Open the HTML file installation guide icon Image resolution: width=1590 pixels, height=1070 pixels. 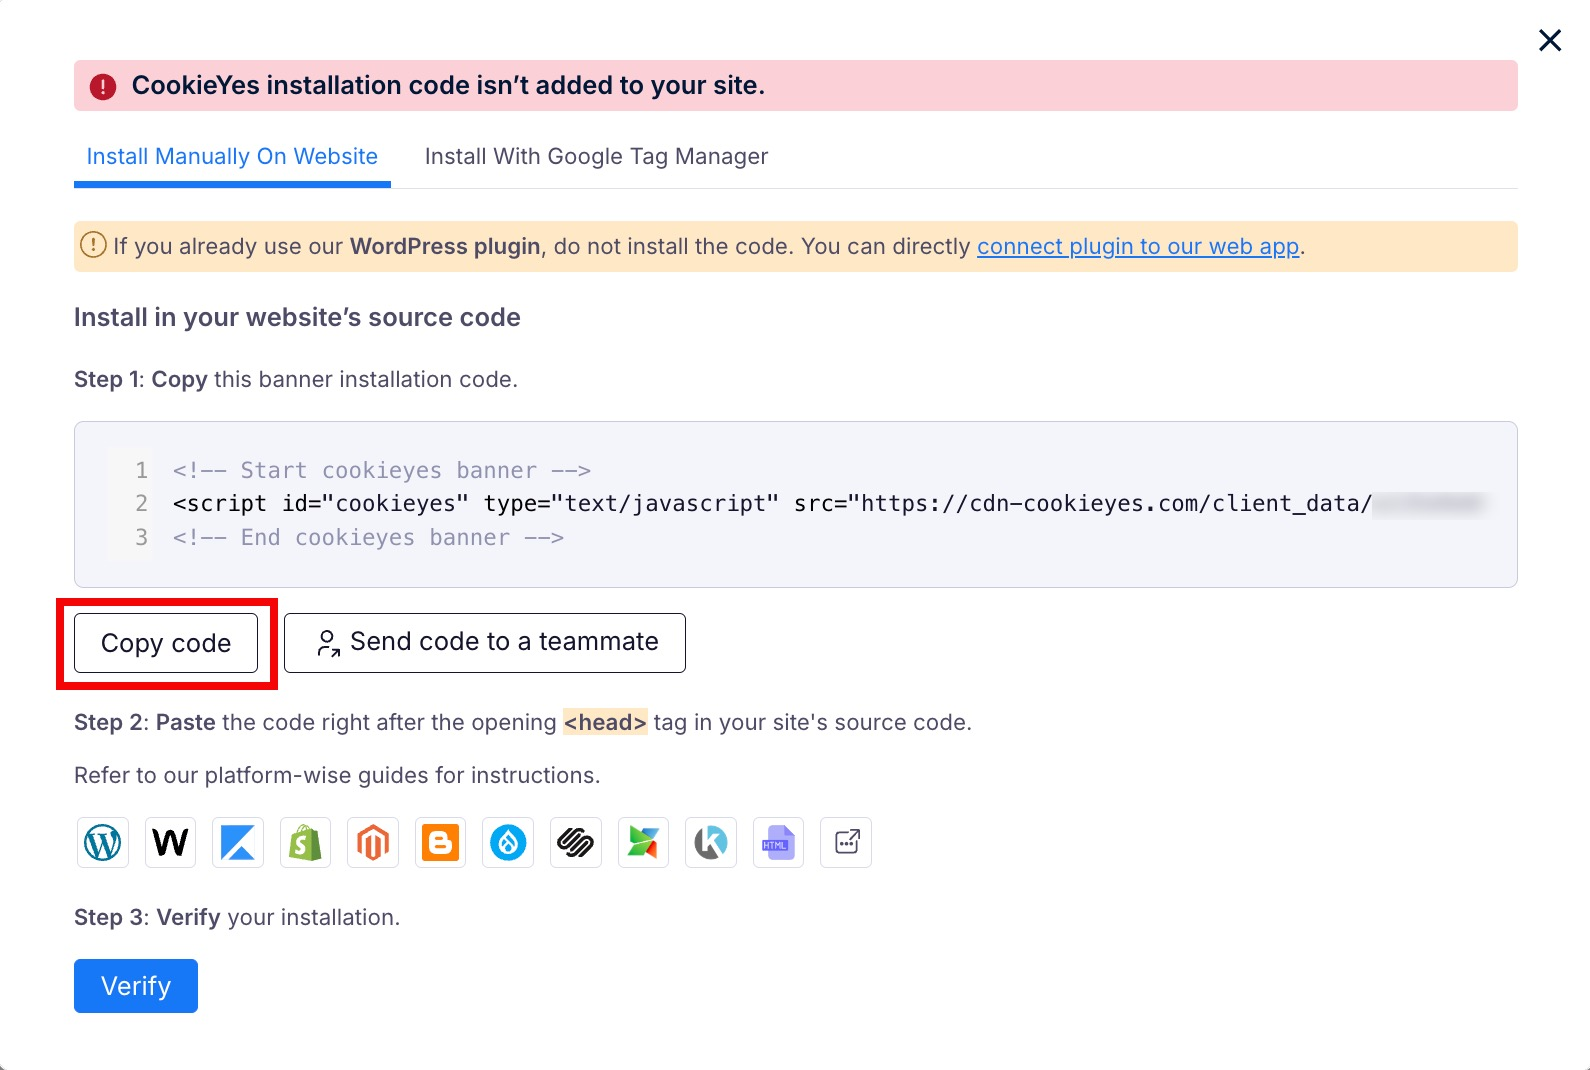(778, 842)
